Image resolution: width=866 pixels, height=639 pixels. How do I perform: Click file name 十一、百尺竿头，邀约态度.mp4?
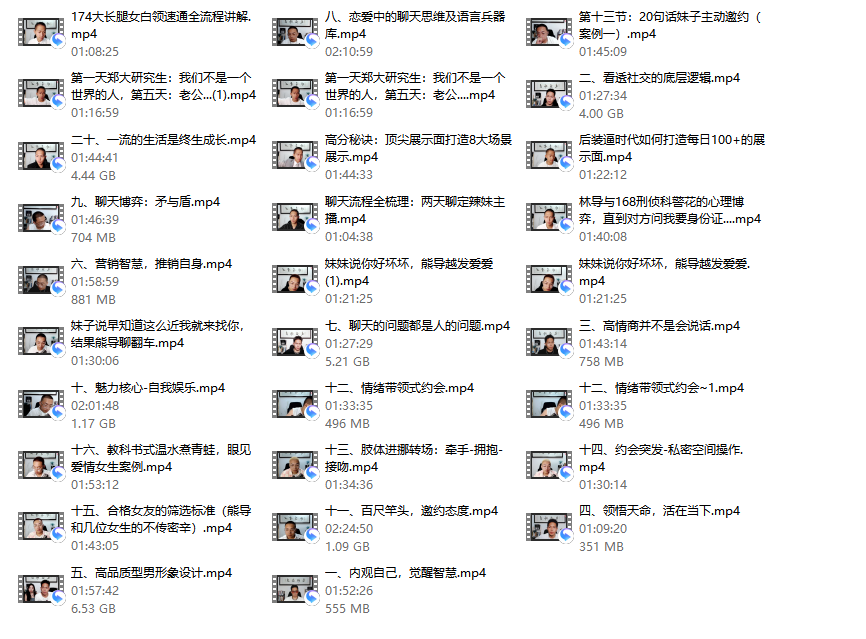coord(411,511)
